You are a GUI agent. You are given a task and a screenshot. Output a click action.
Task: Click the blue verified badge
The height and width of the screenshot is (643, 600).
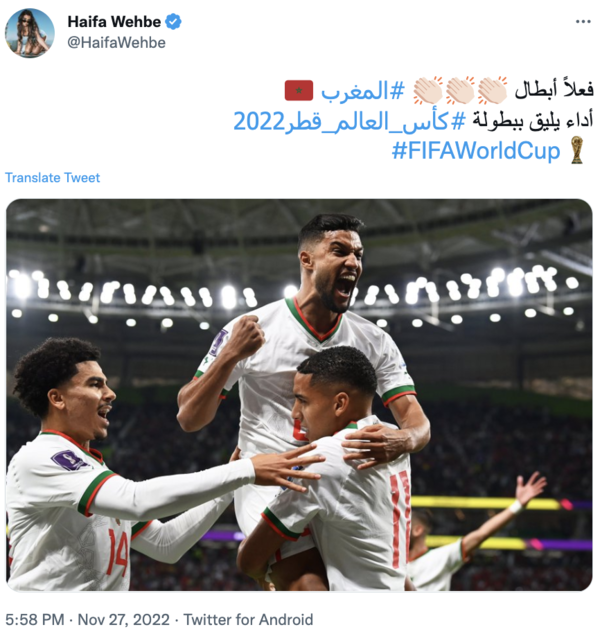click(173, 22)
